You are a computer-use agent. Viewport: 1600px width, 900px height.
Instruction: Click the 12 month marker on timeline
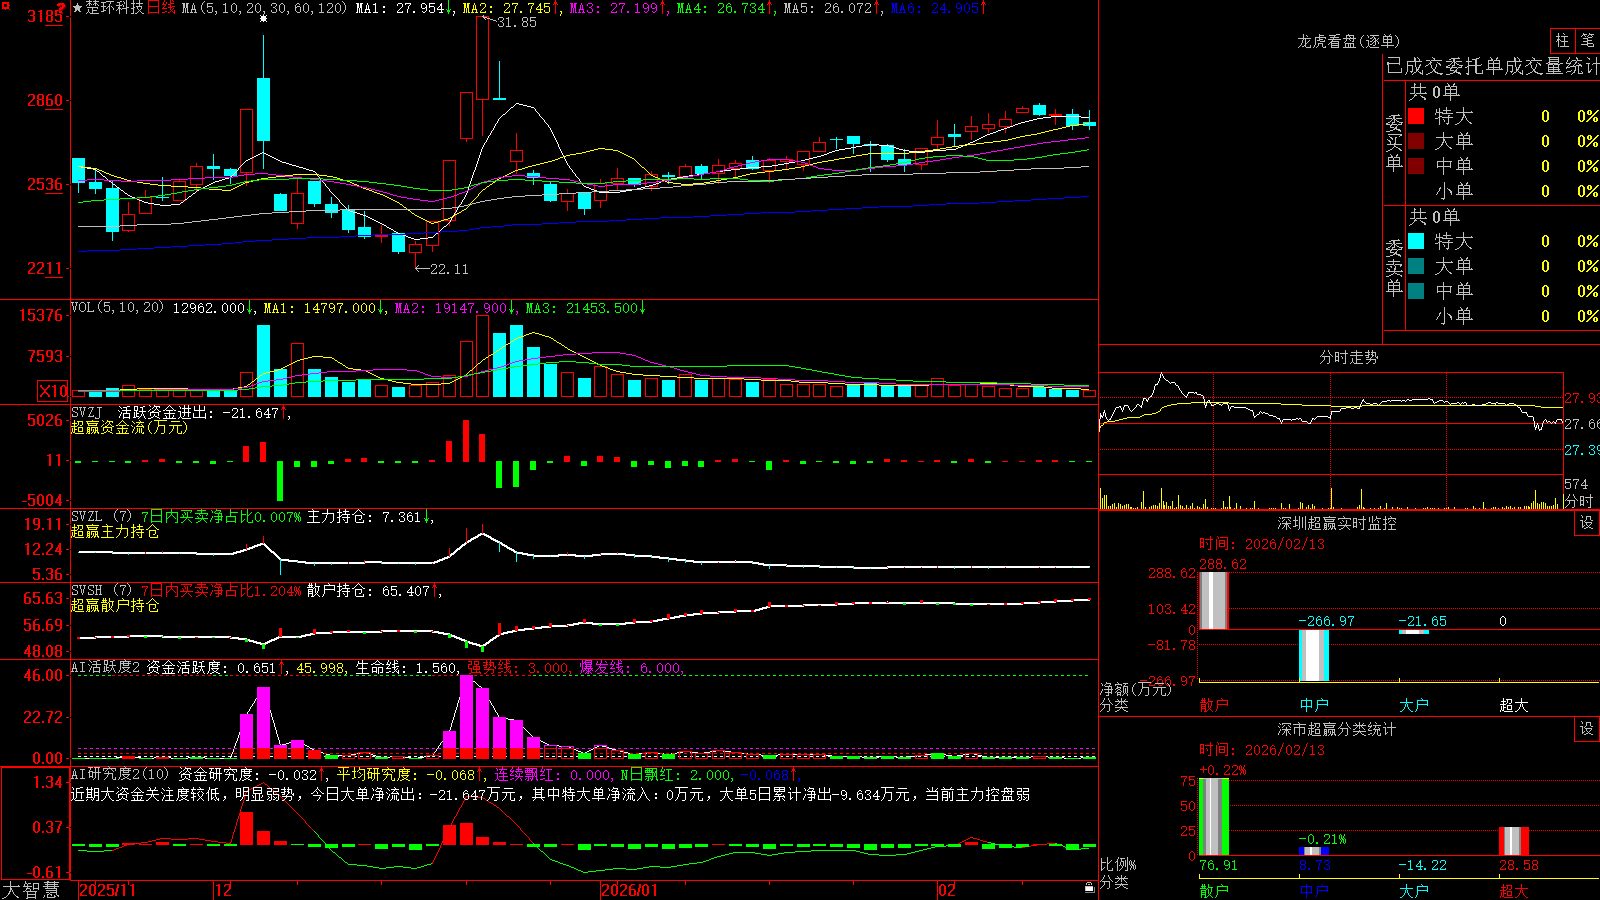(223, 890)
